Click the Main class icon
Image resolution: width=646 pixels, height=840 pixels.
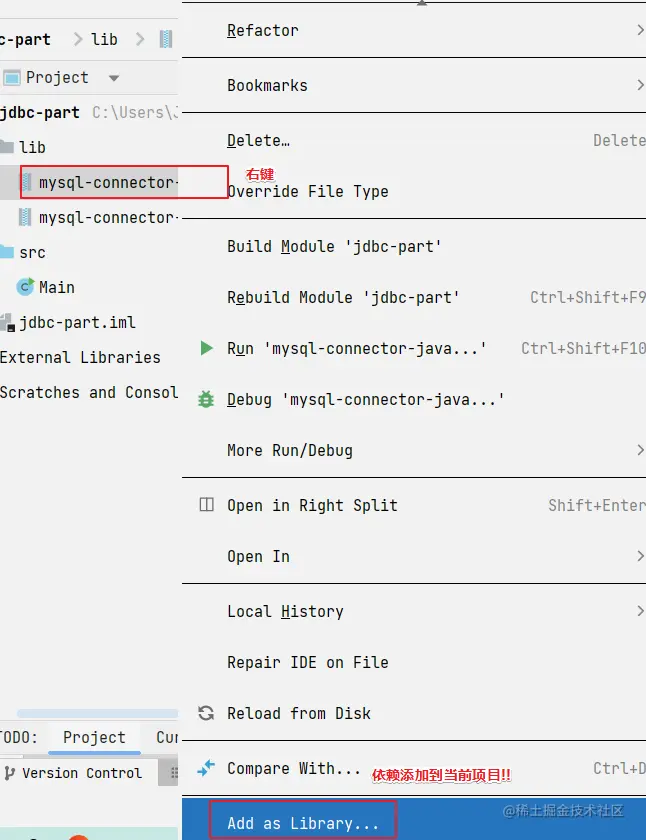pos(25,287)
